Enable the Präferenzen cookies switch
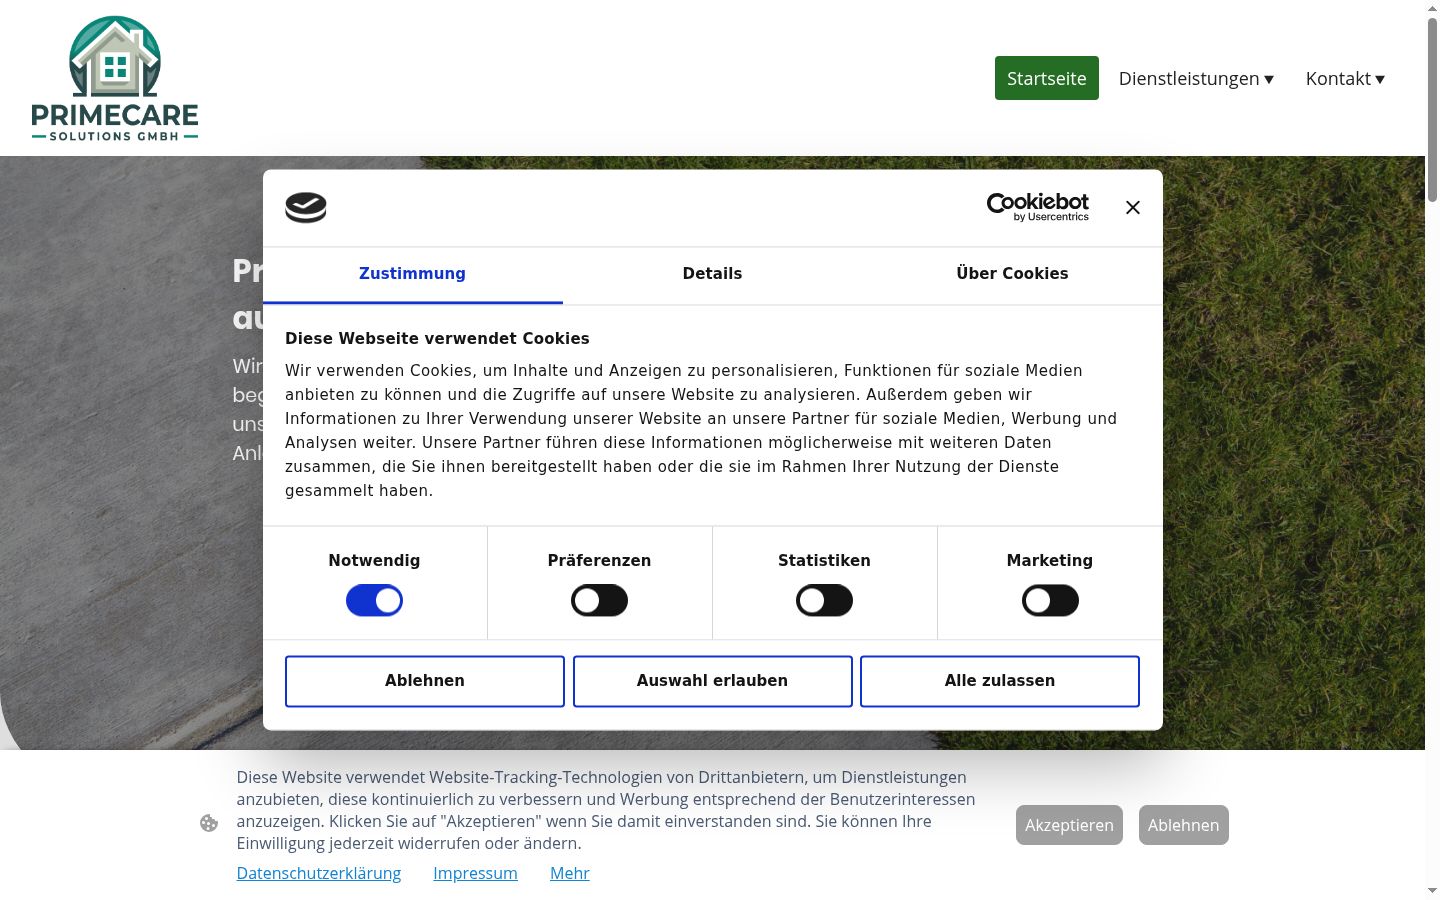Image resolution: width=1440 pixels, height=900 pixels. (x=600, y=601)
